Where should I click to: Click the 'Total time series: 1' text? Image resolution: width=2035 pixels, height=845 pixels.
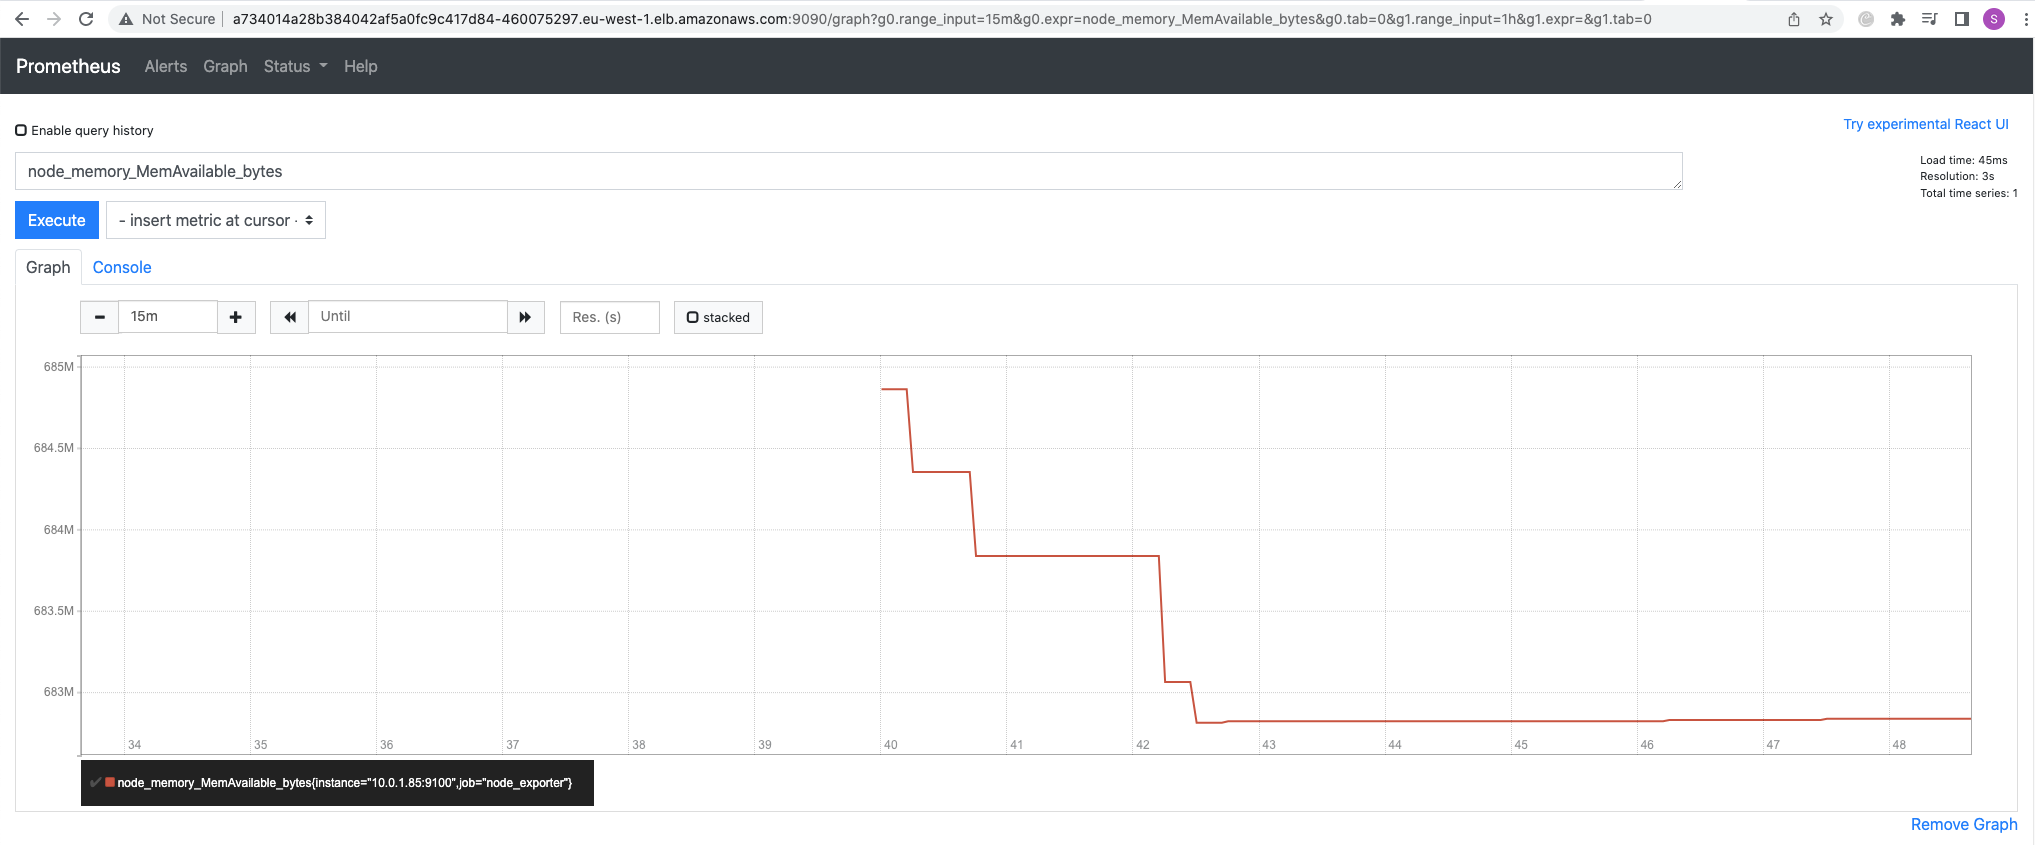(x=1969, y=193)
